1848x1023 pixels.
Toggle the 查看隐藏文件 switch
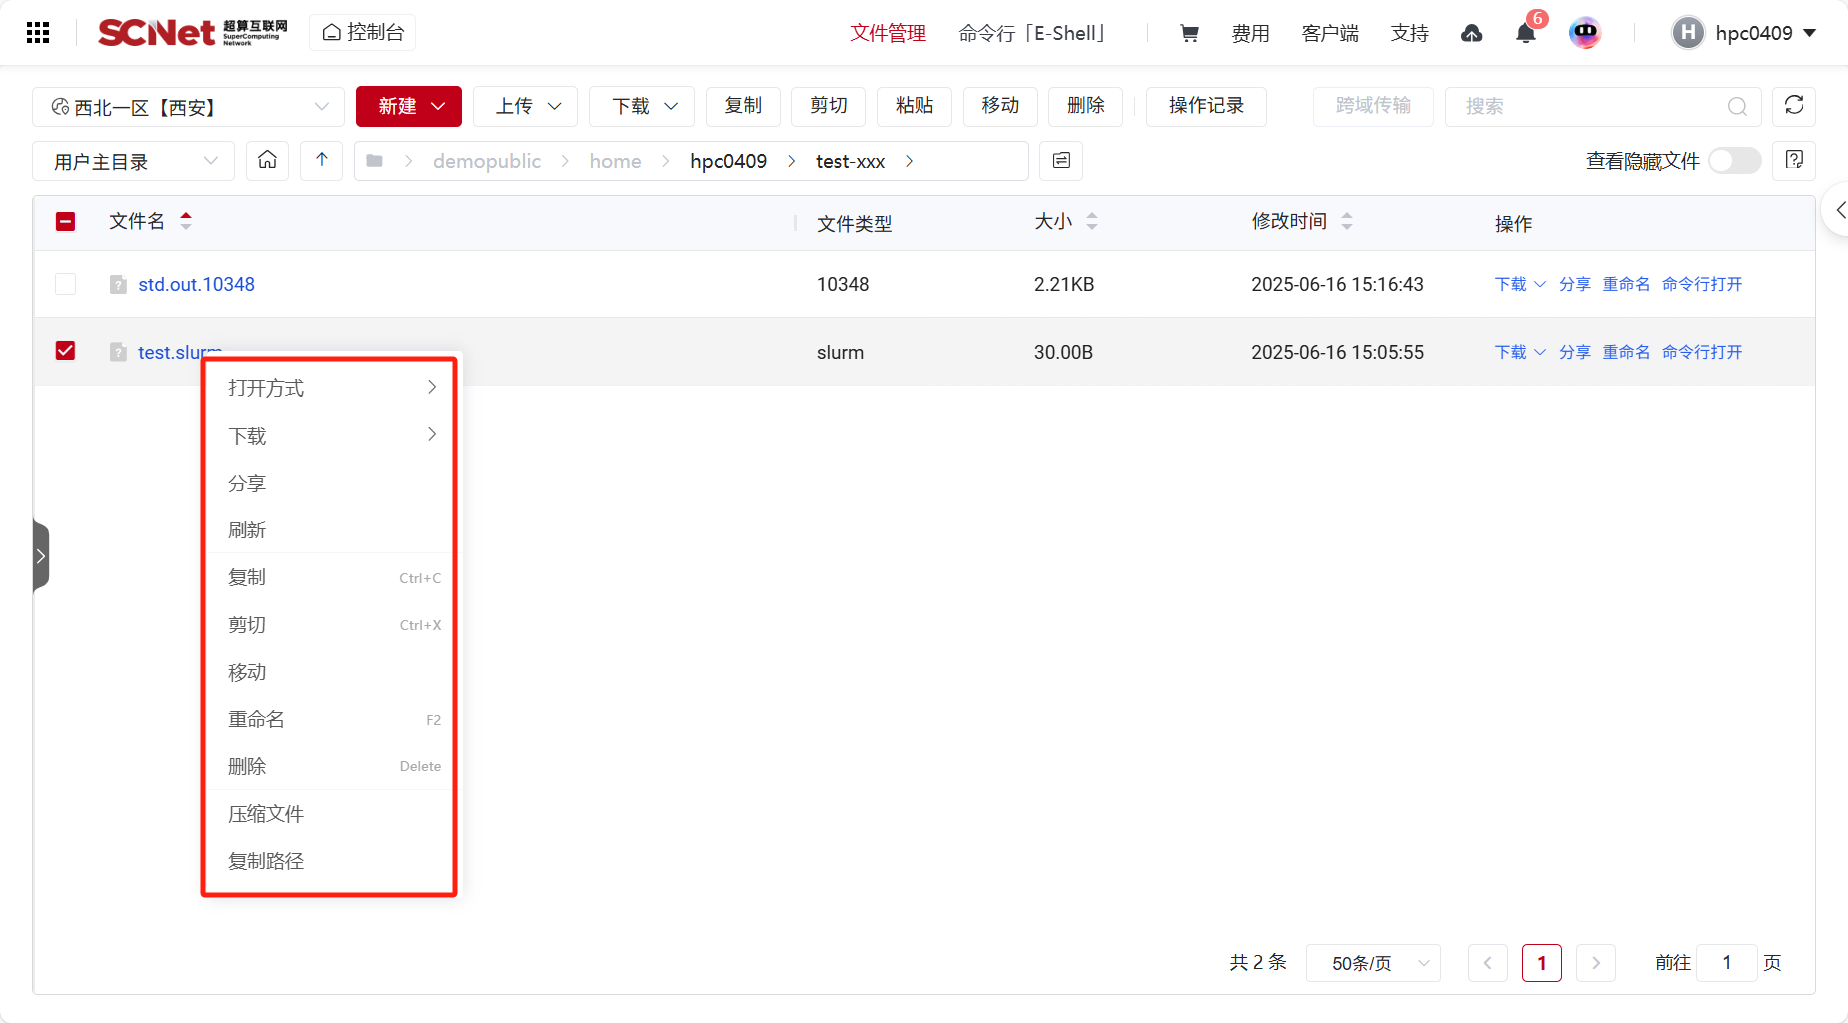(1734, 161)
